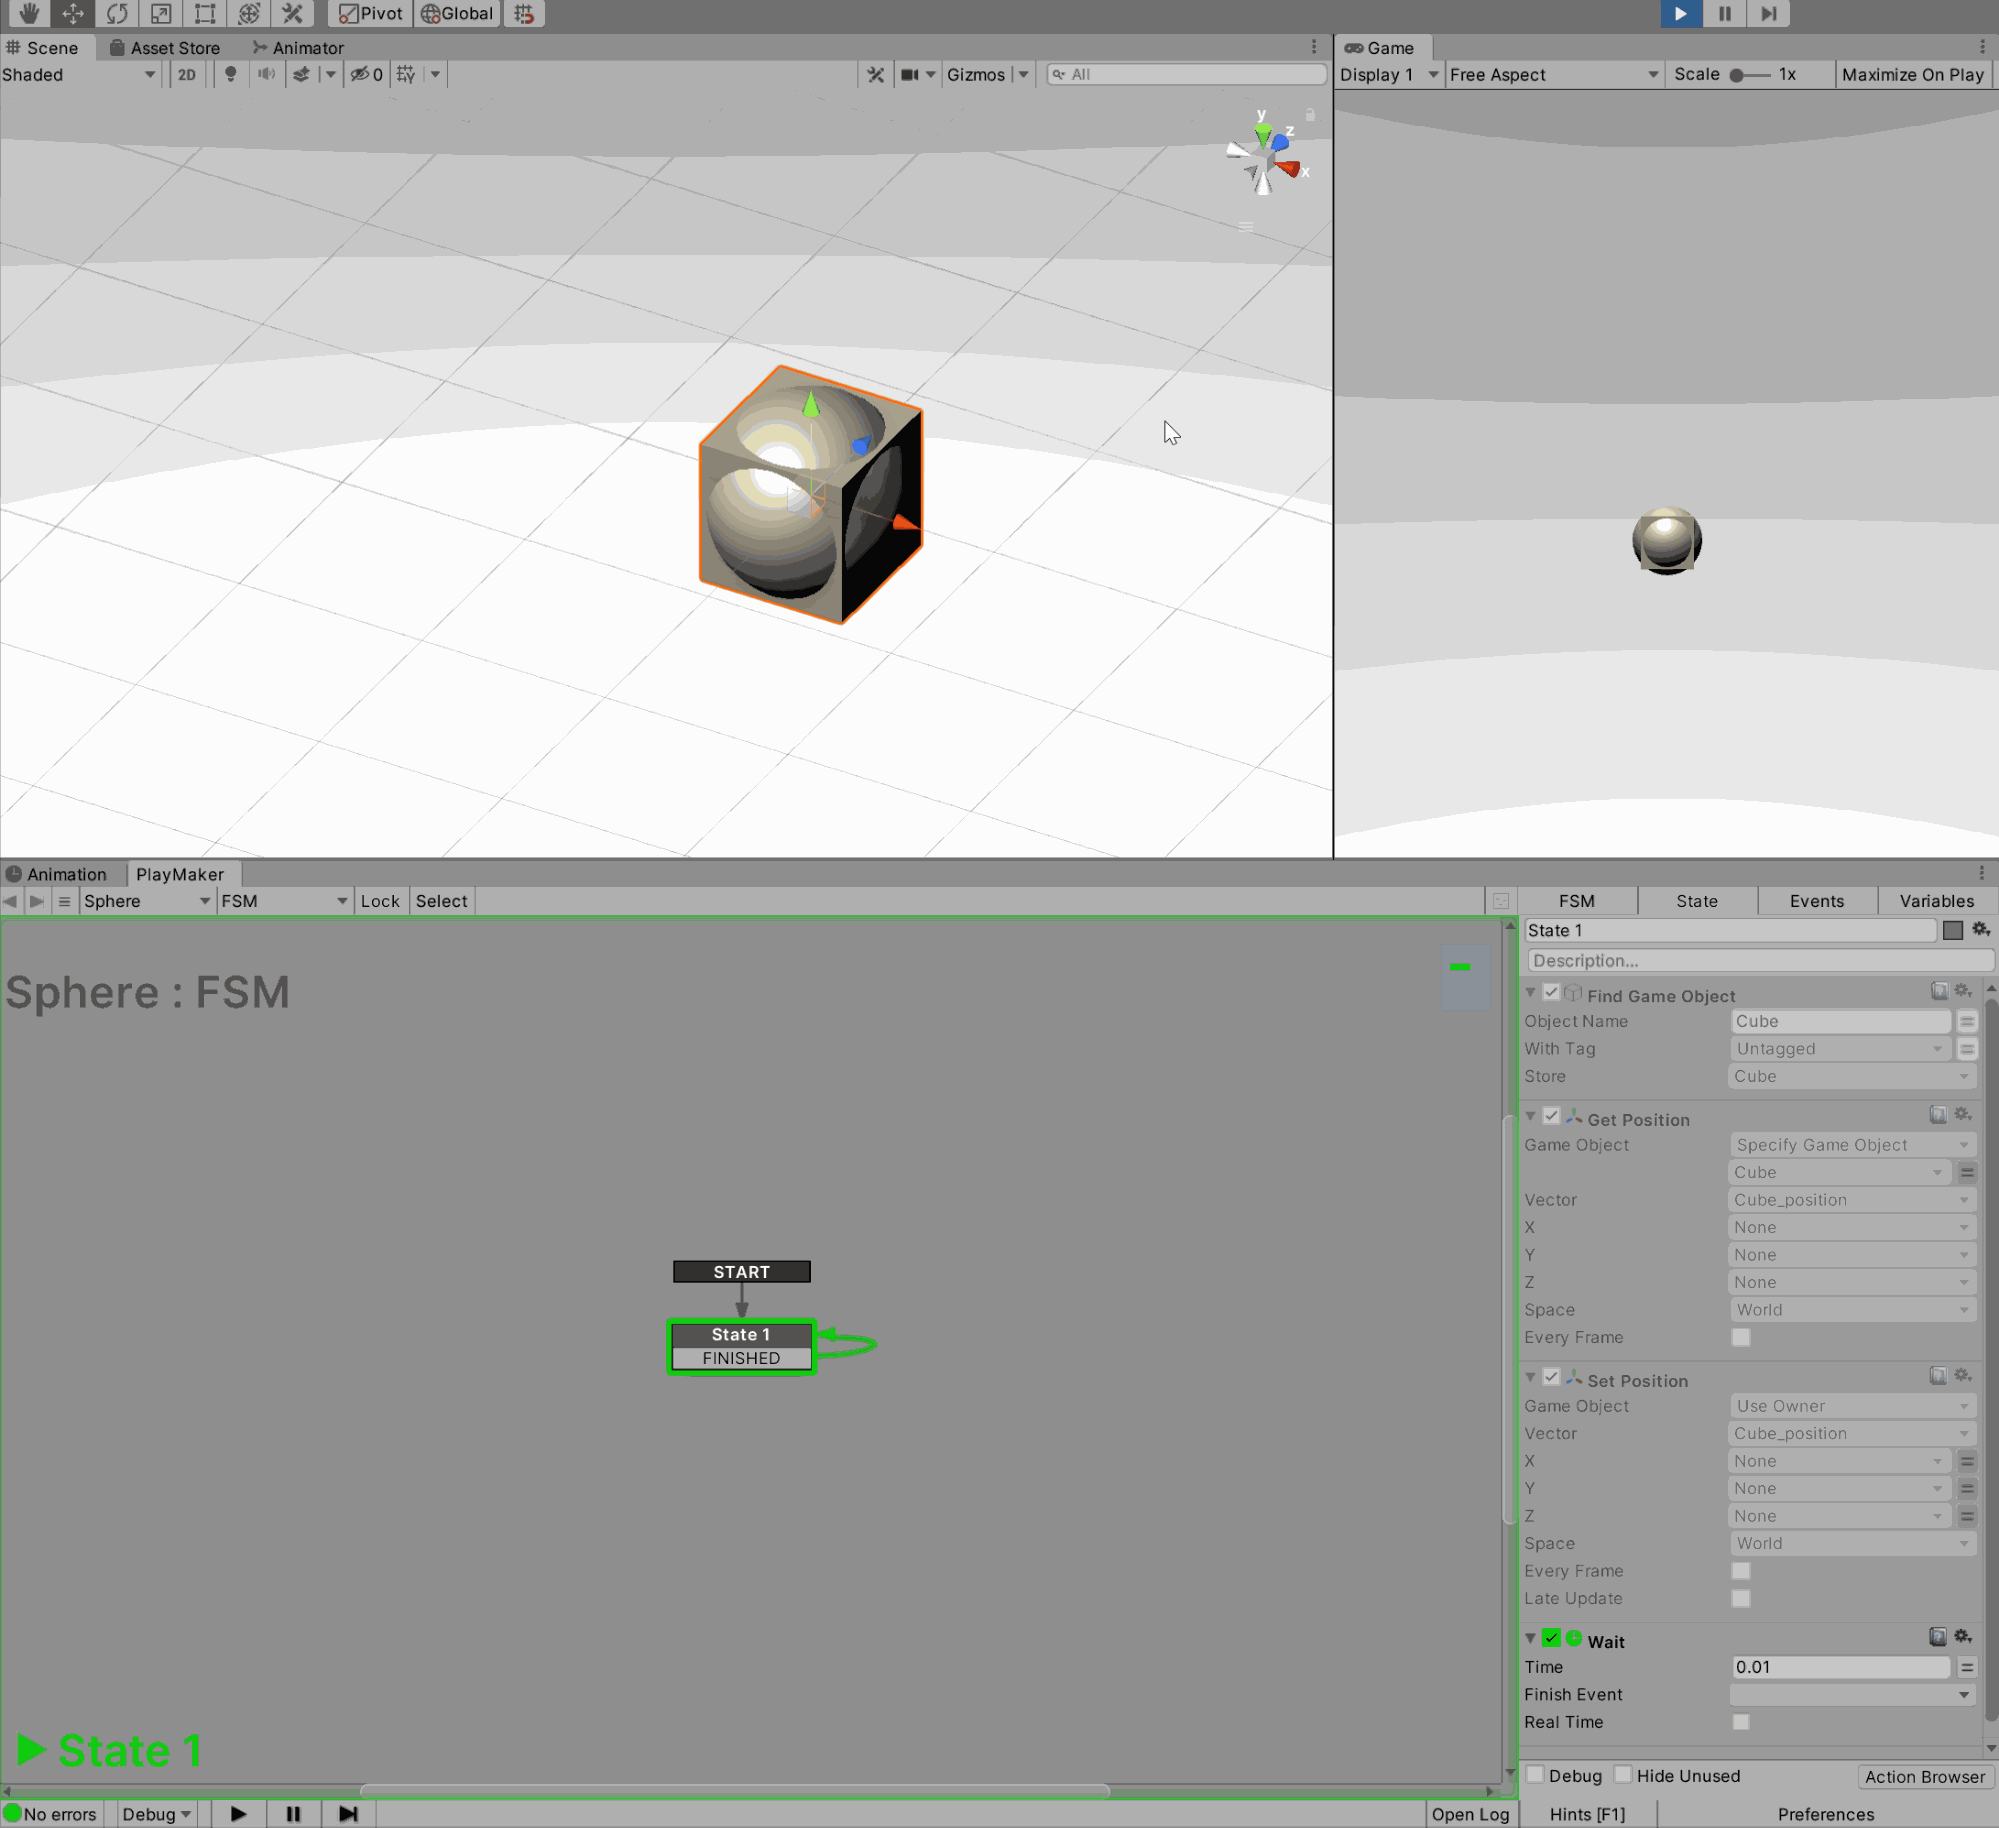Step one frame in Unity

[1768, 13]
